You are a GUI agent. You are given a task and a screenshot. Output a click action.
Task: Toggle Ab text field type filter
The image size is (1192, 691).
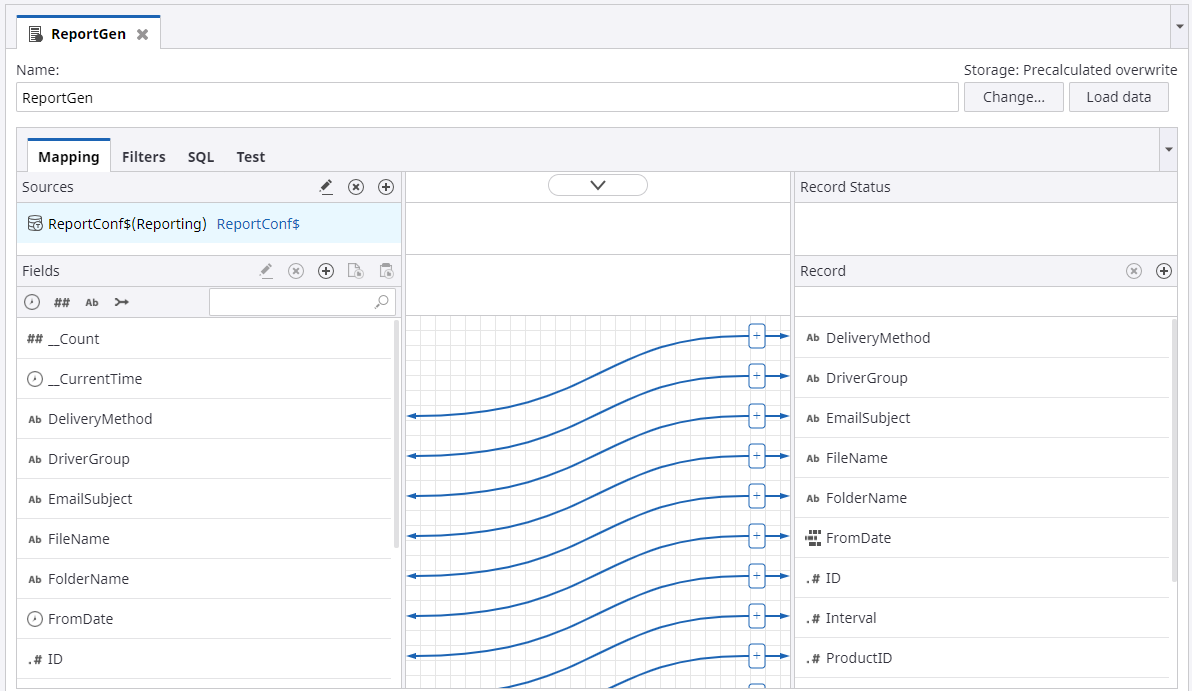92,302
